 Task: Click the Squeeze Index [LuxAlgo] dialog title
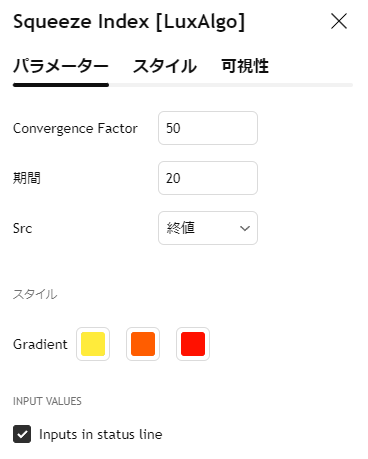[x=129, y=22]
